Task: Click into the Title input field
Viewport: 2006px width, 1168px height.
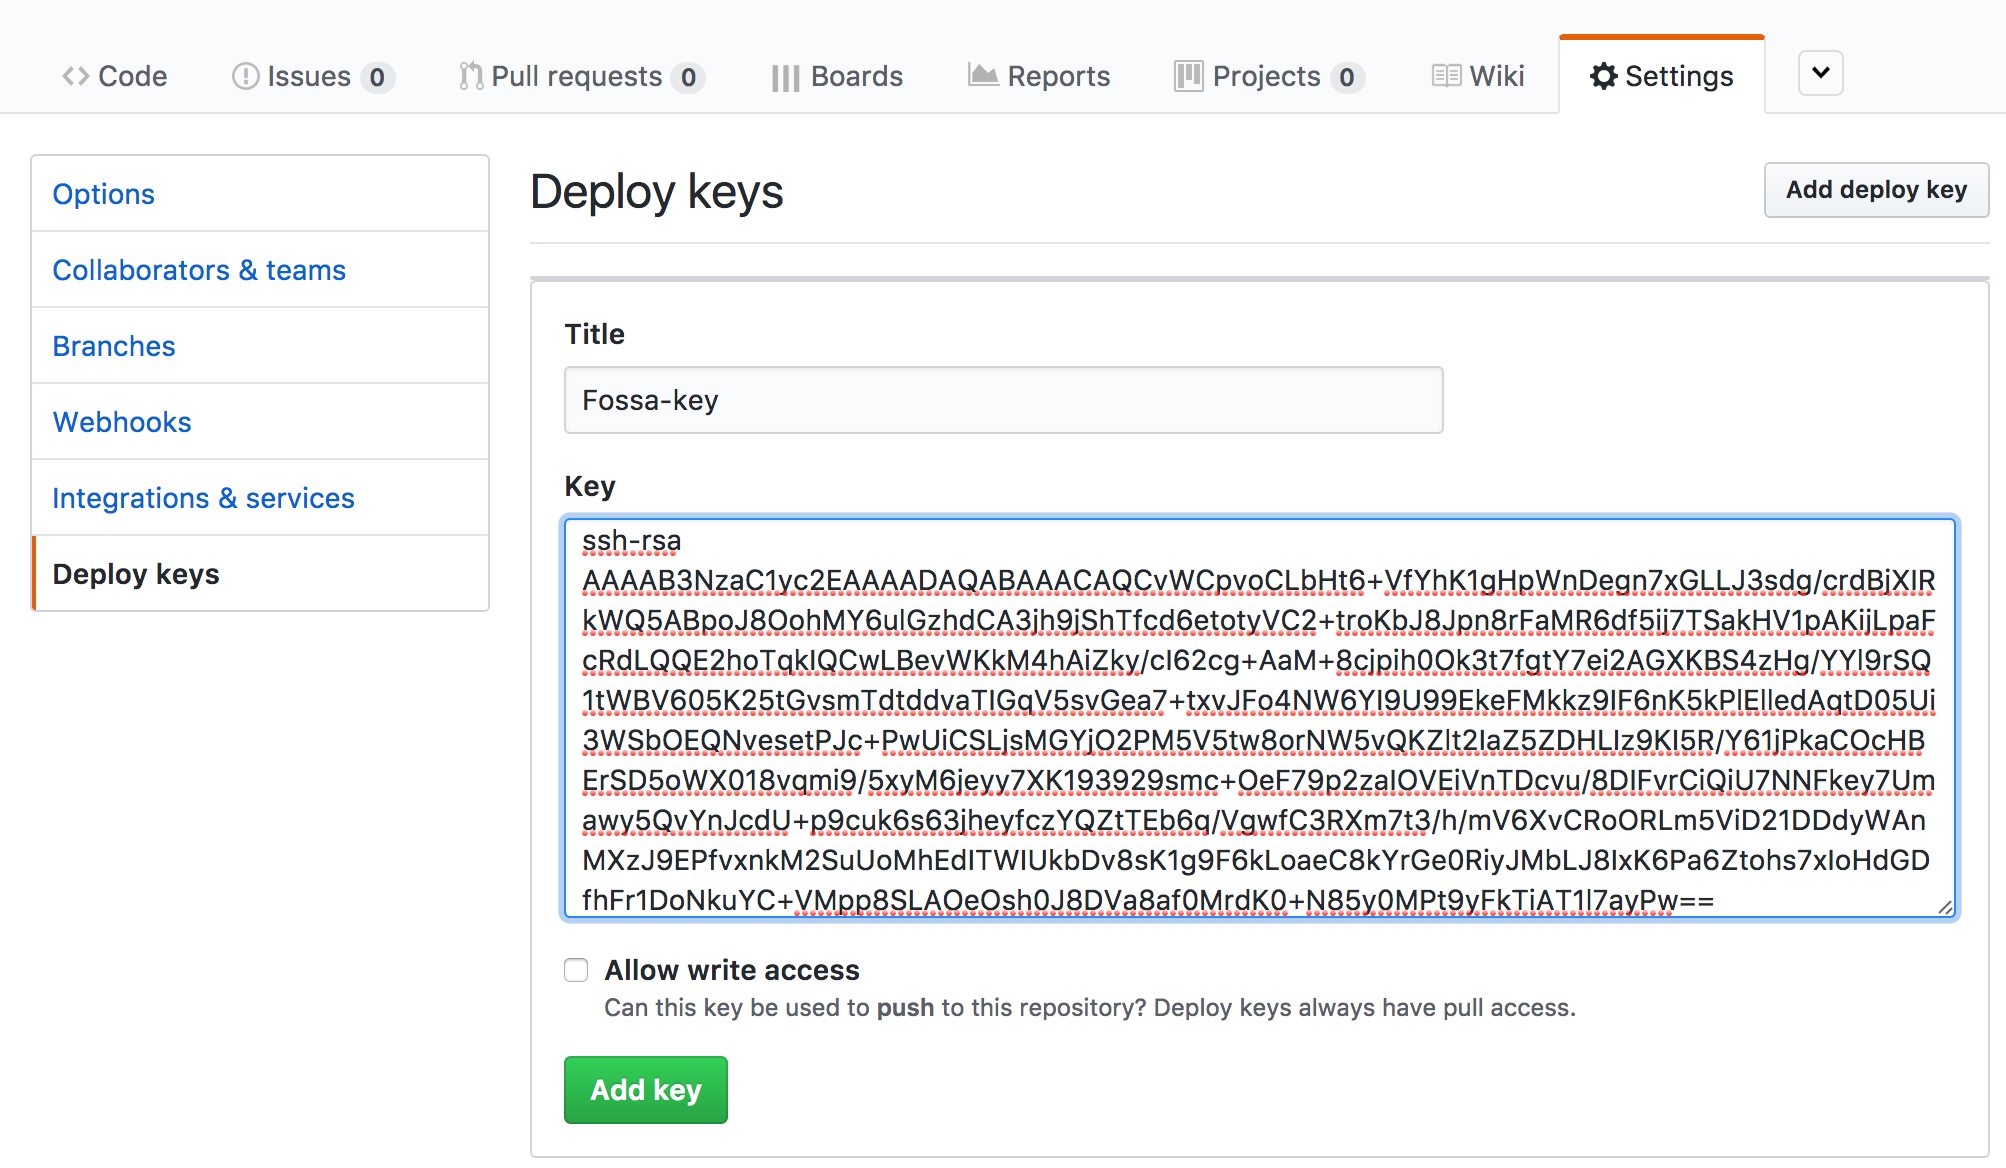Action: click(x=1003, y=400)
